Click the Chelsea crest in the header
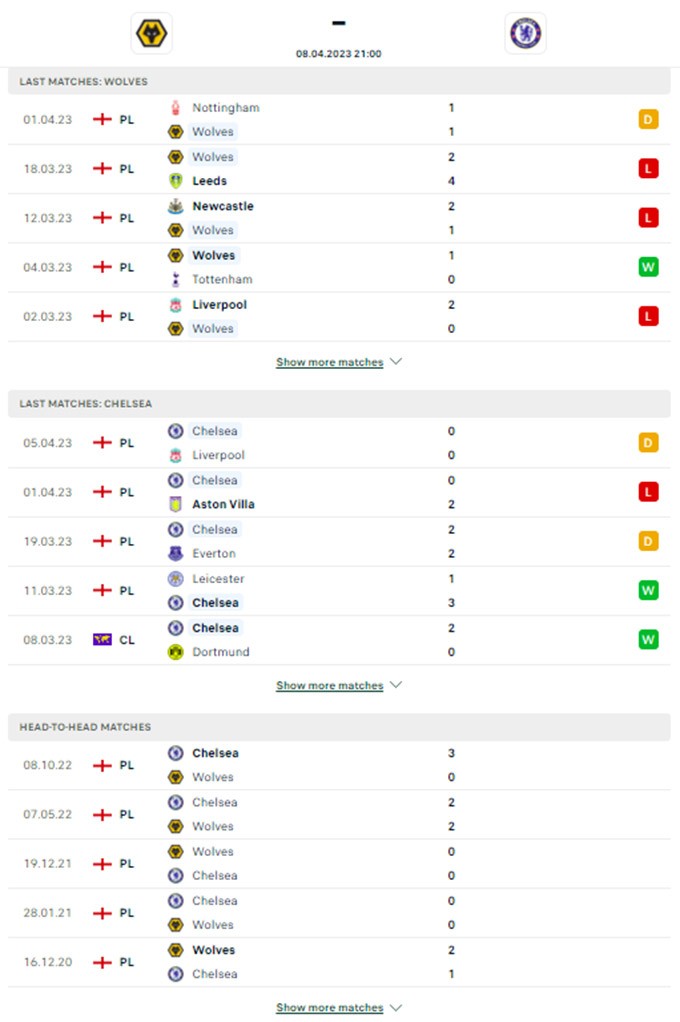This screenshot has height=1022, width=680. point(525,34)
